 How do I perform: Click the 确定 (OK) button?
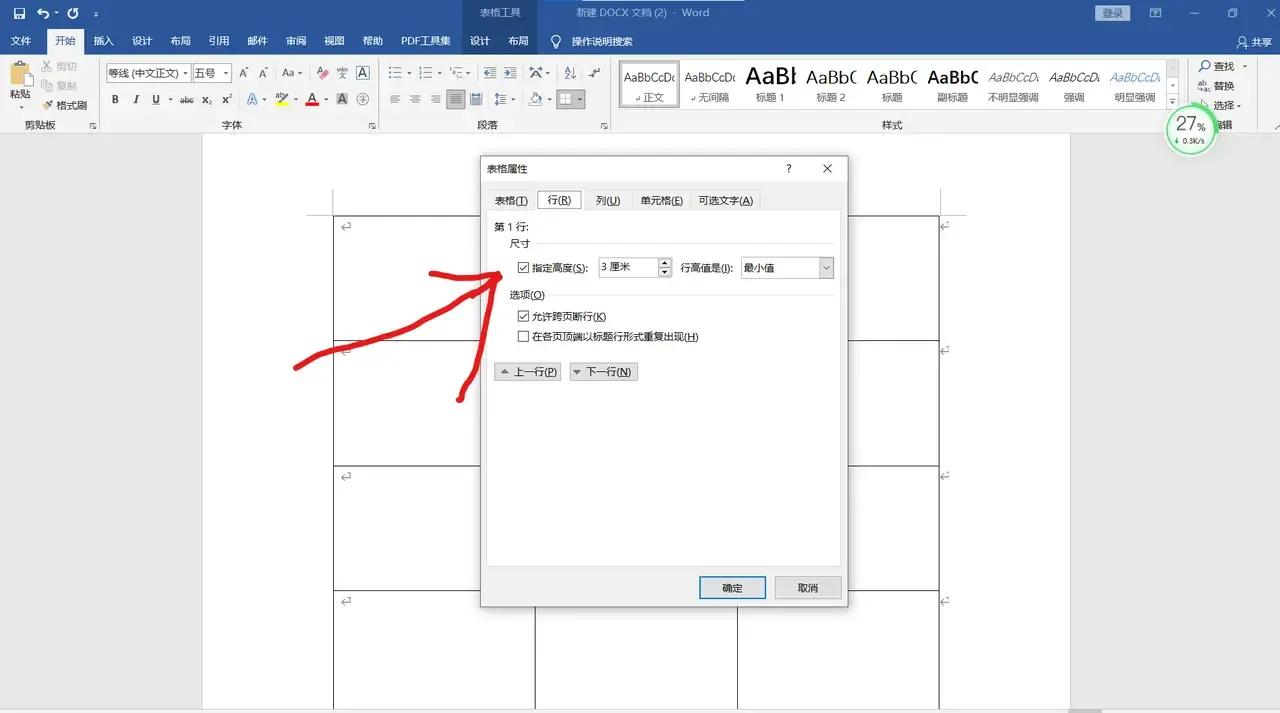(733, 588)
